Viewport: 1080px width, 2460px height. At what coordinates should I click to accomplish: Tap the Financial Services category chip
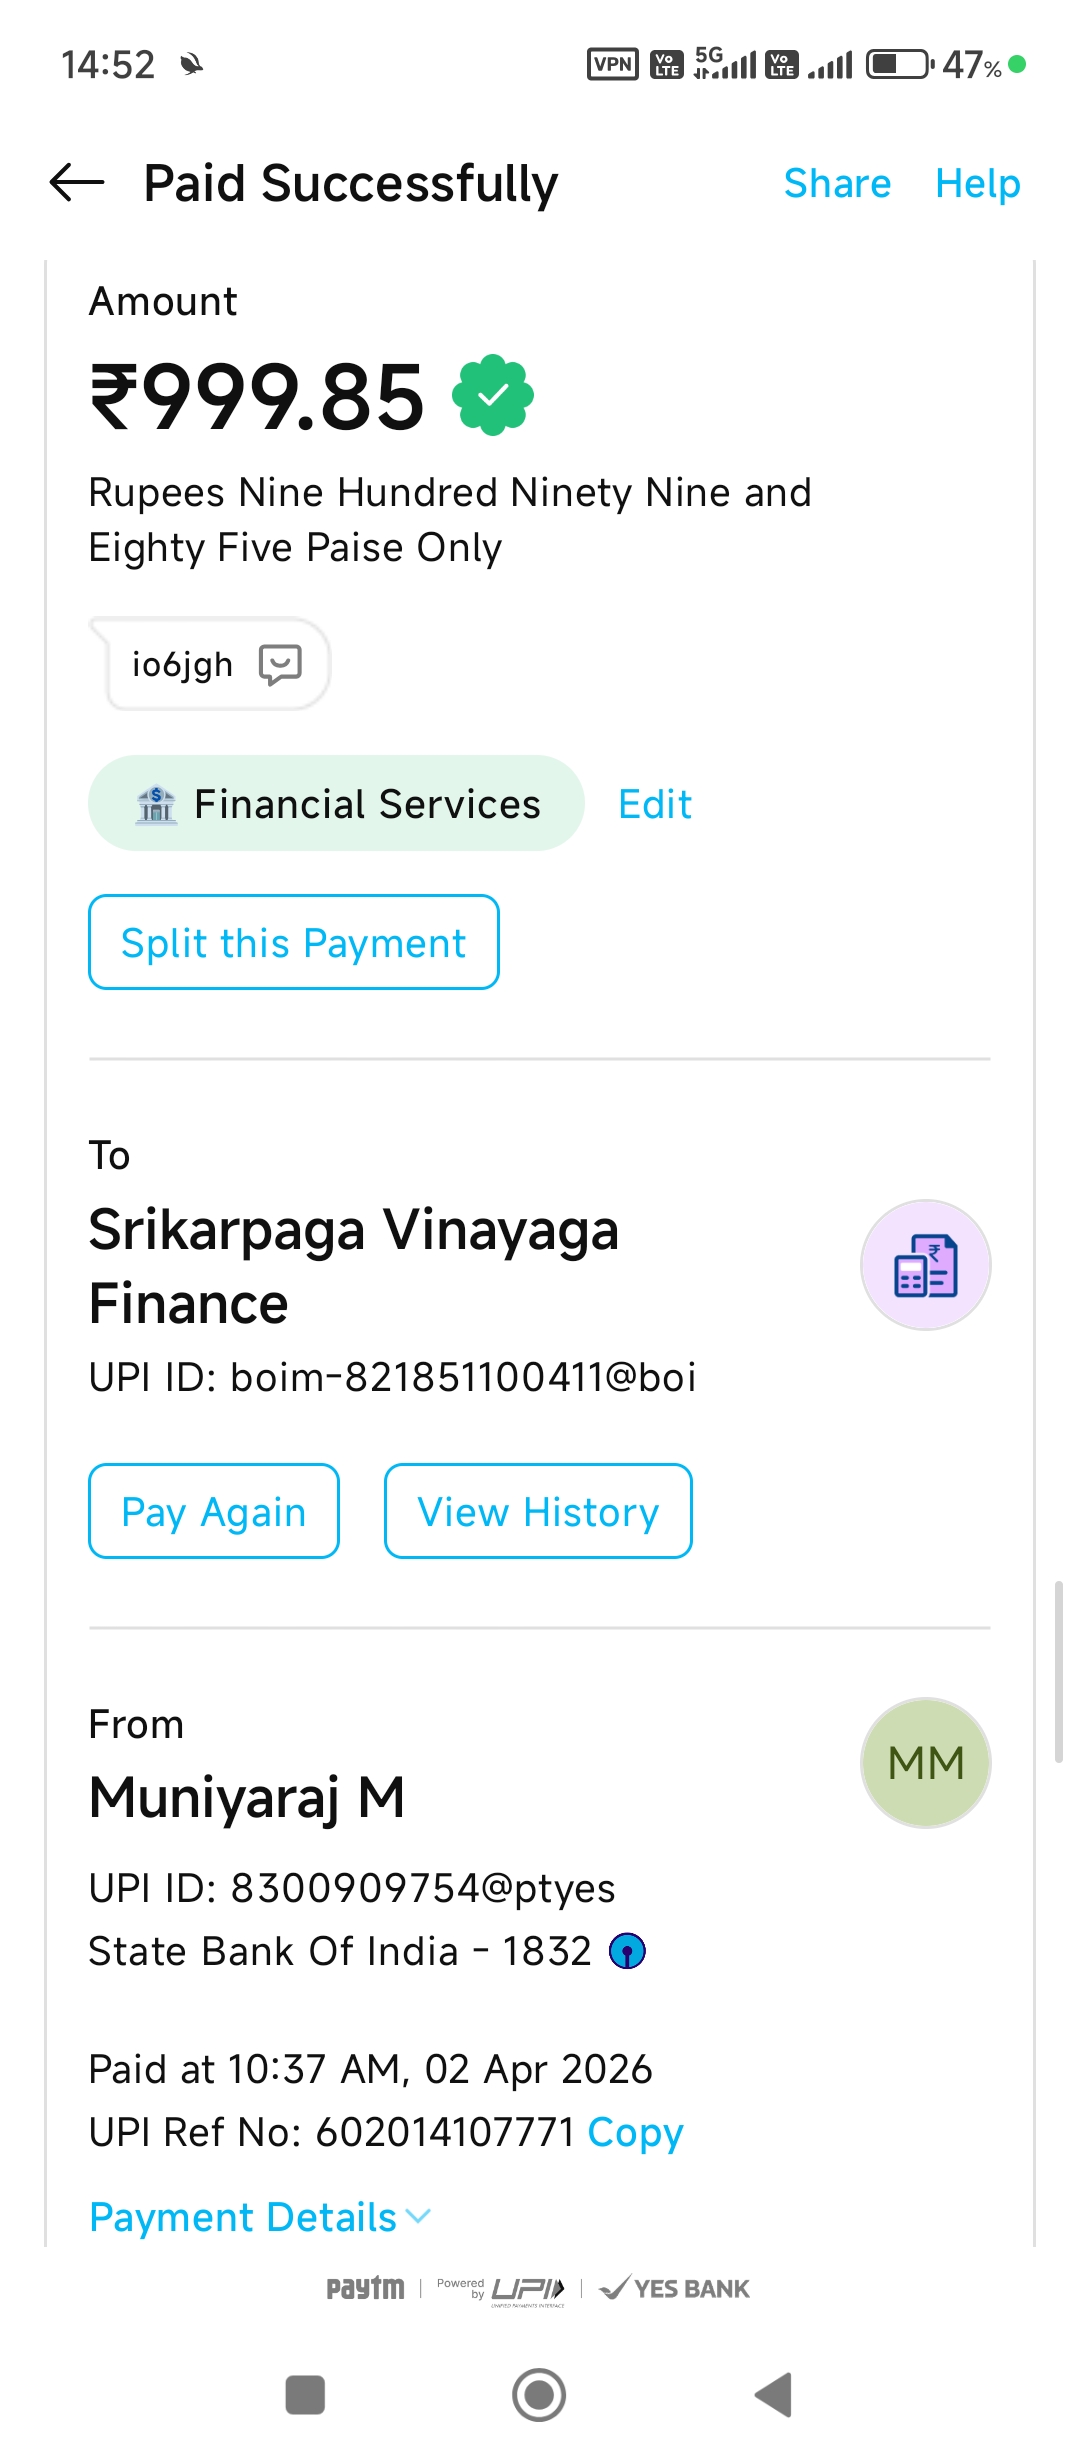336,804
